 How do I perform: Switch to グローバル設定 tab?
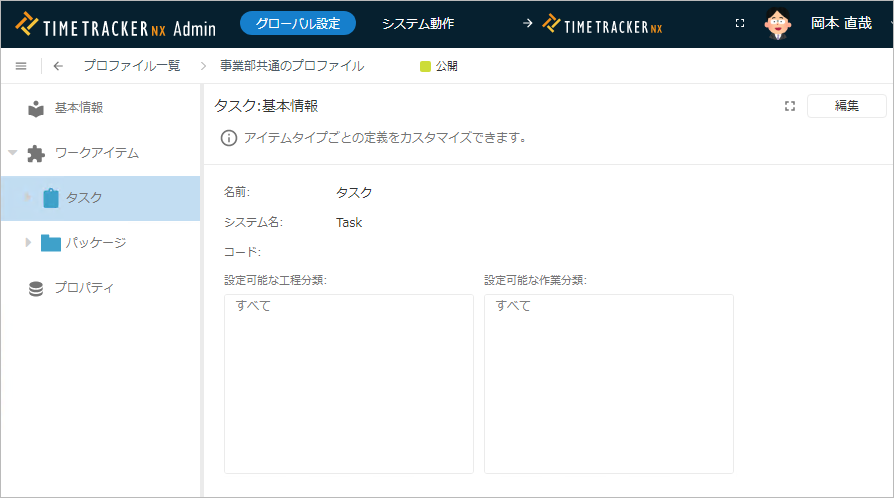pyautogui.click(x=298, y=23)
